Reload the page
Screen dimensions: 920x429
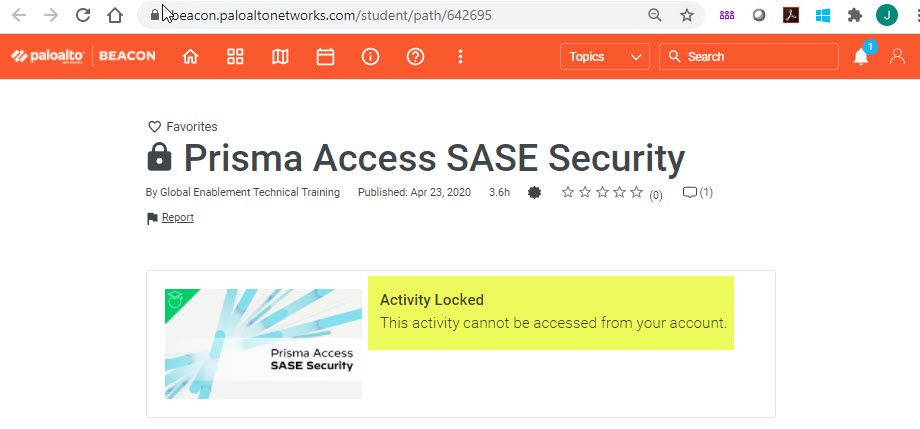tap(83, 15)
